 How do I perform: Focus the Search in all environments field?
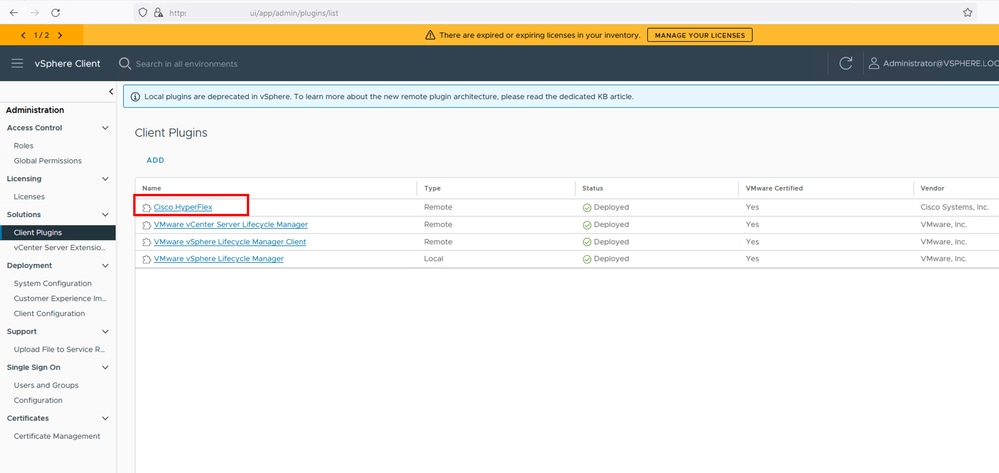click(x=187, y=64)
